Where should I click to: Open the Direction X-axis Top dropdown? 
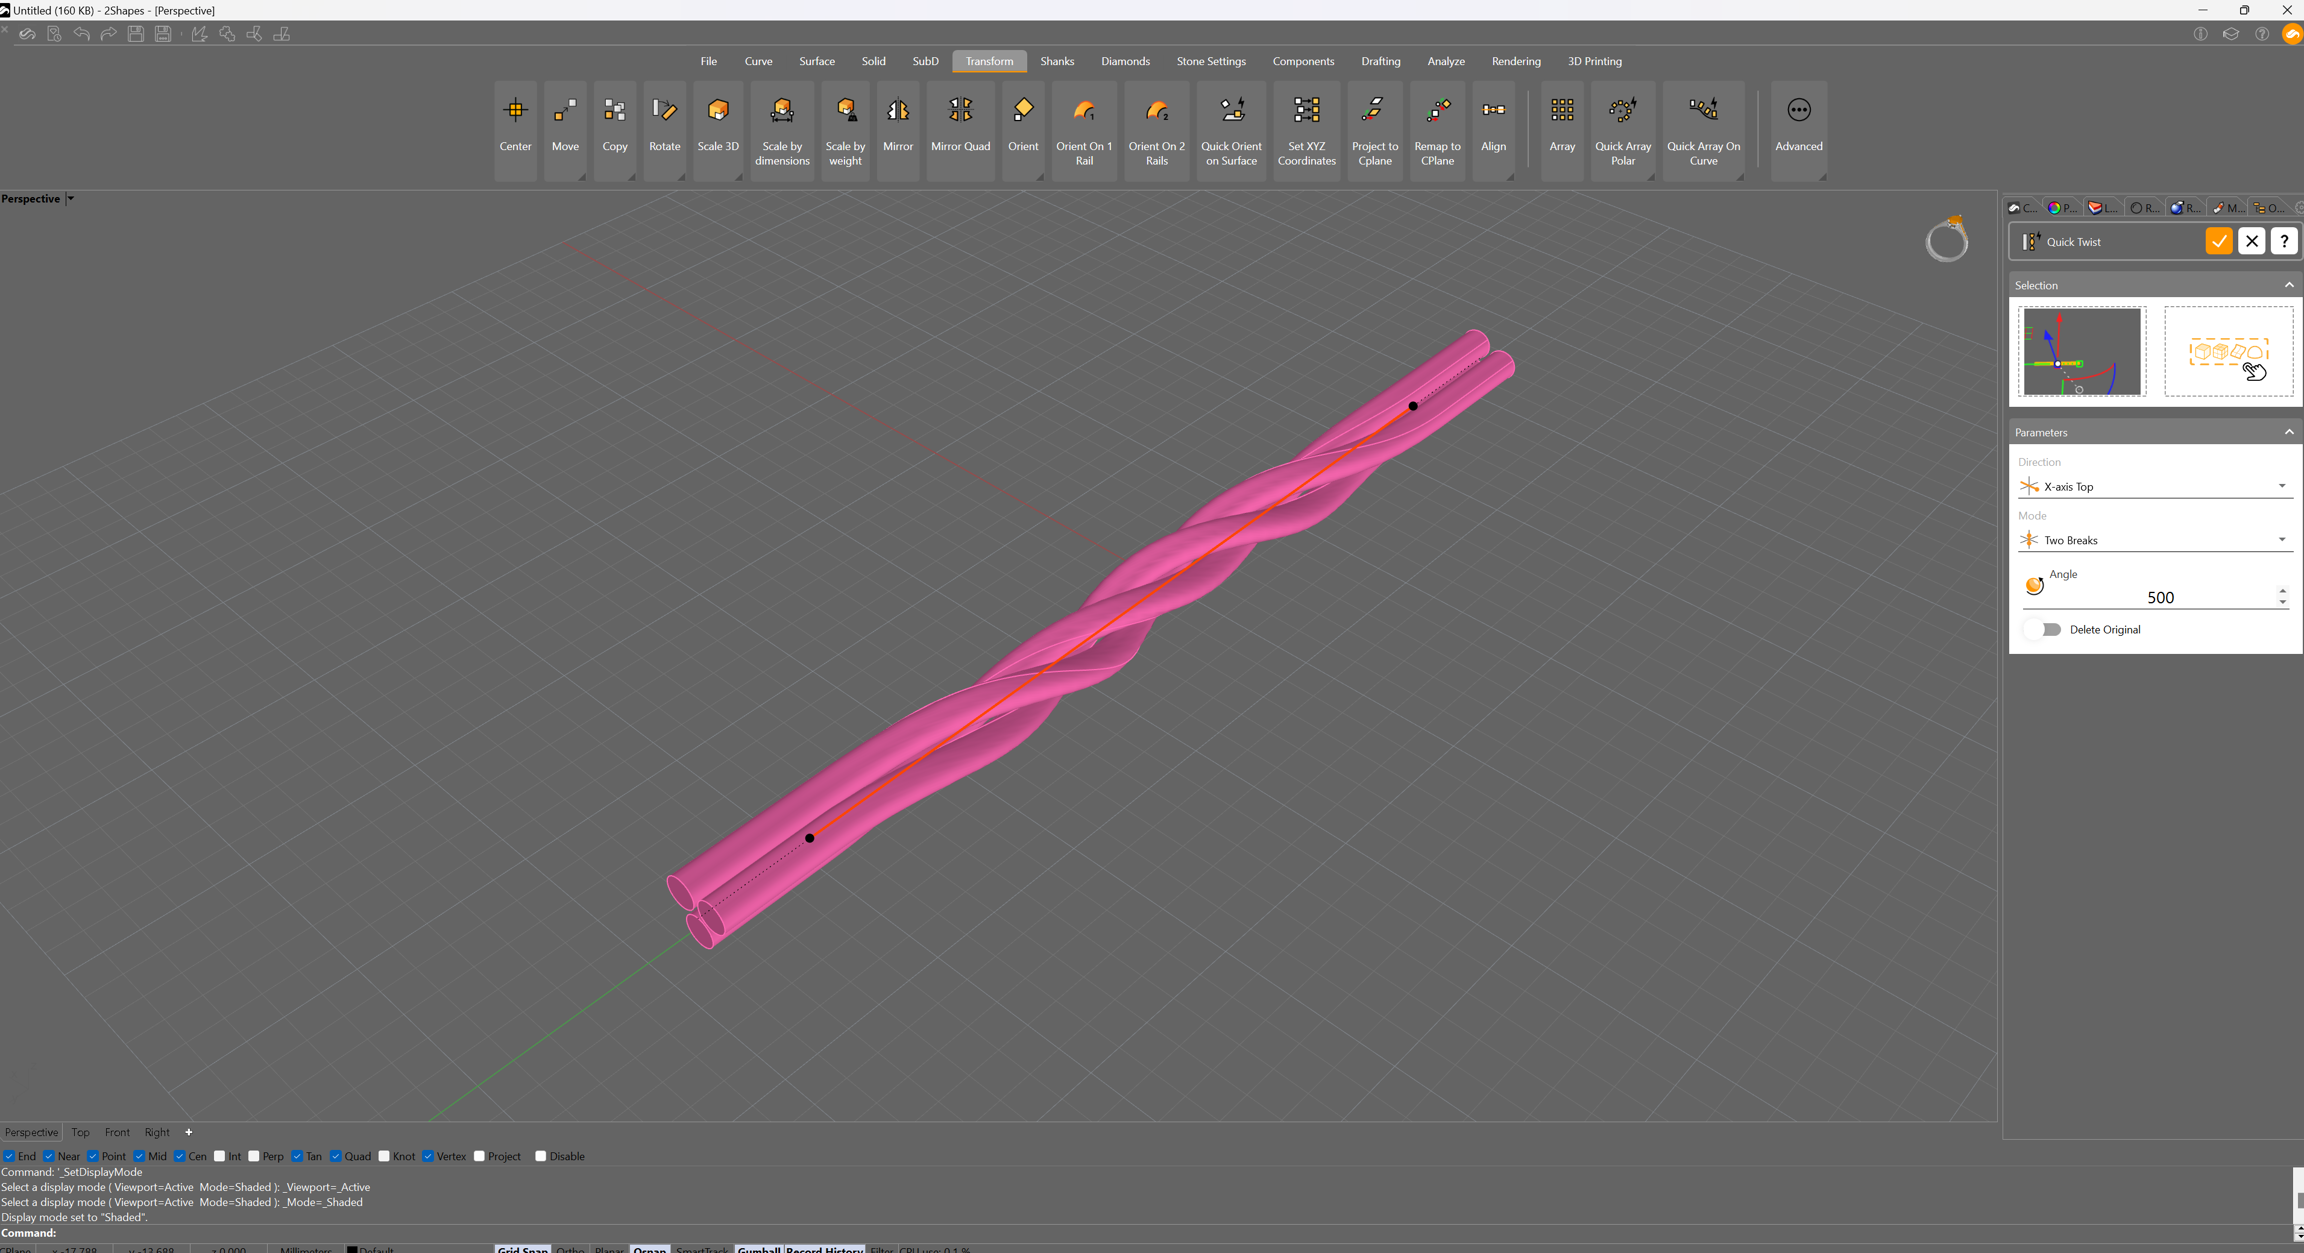[x=2154, y=486]
